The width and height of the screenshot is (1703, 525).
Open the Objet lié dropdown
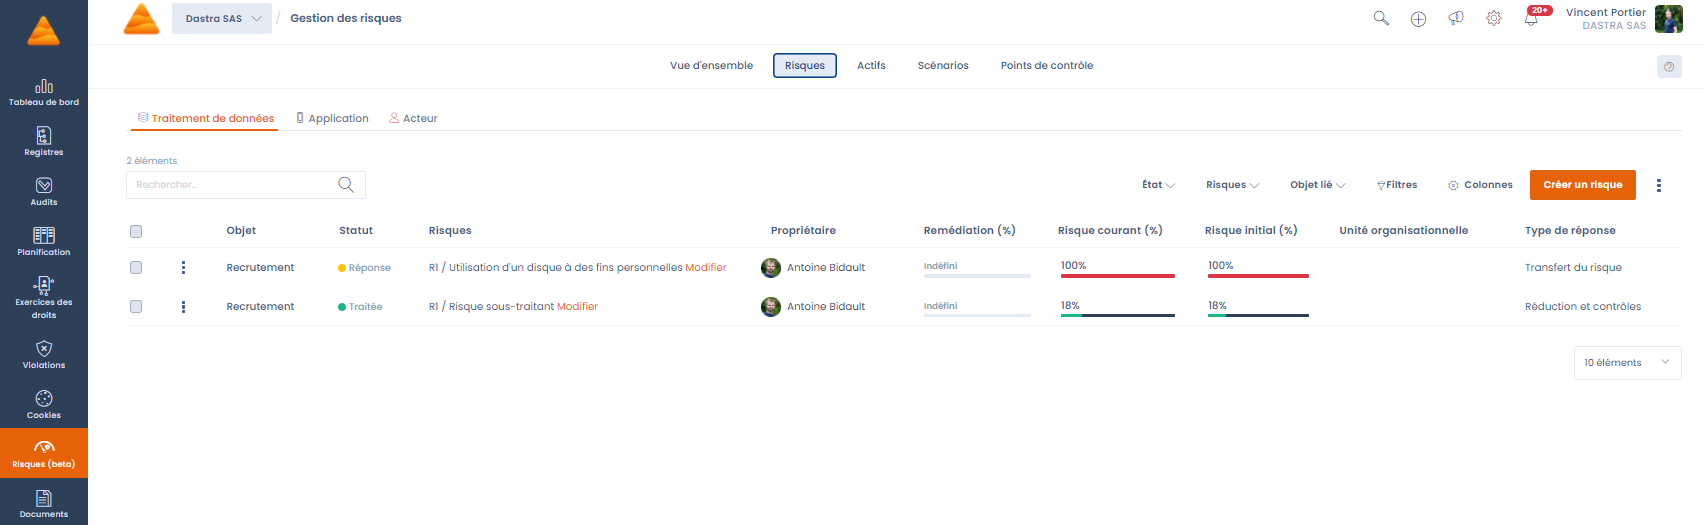[1317, 185]
